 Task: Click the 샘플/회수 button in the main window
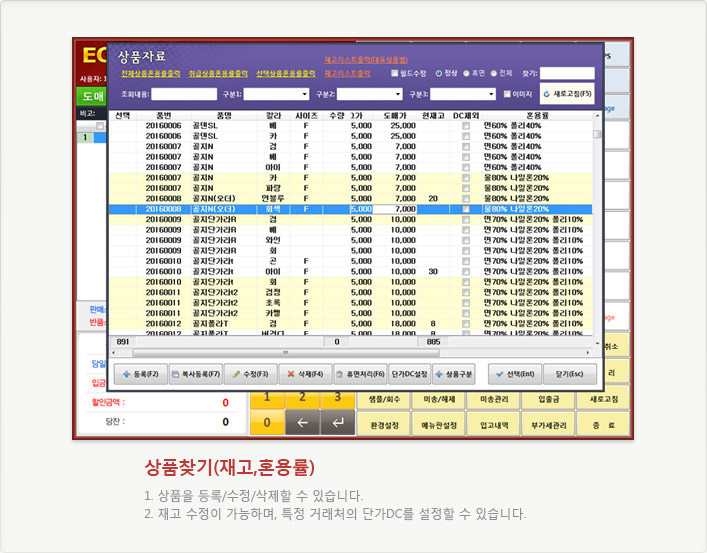point(384,399)
